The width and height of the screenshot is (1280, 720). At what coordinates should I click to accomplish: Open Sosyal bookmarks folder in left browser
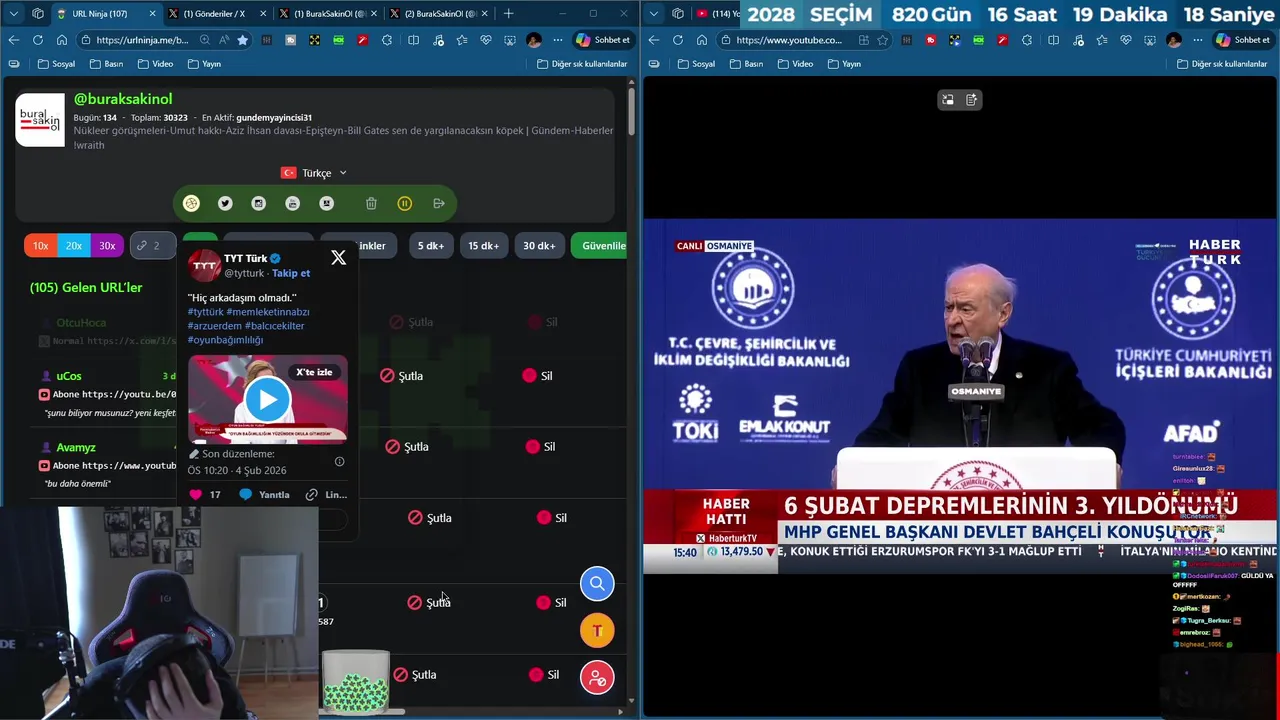pos(56,63)
